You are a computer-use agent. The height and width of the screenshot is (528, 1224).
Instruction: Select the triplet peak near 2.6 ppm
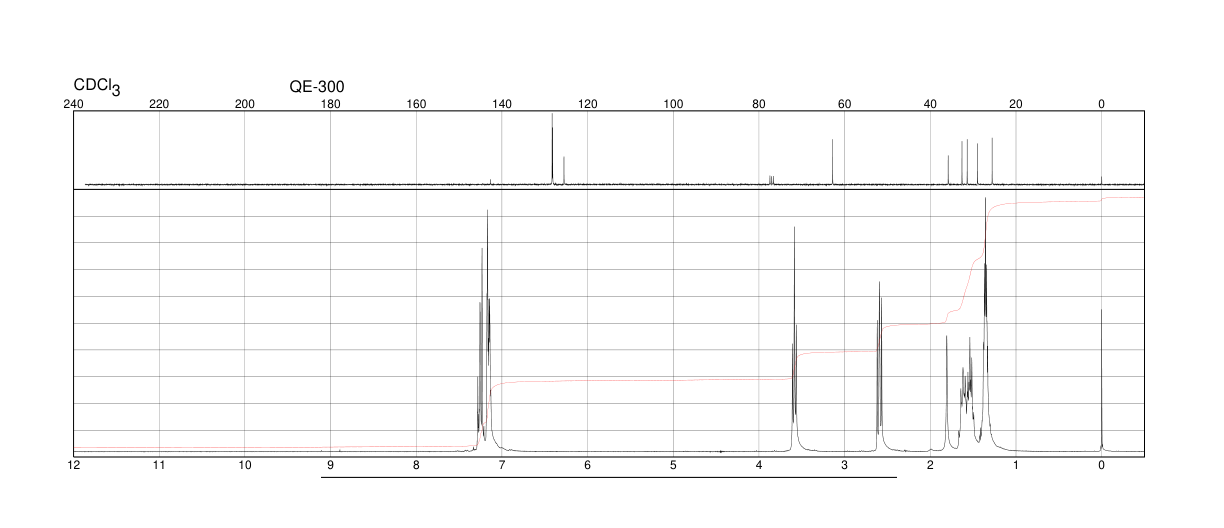tap(880, 365)
